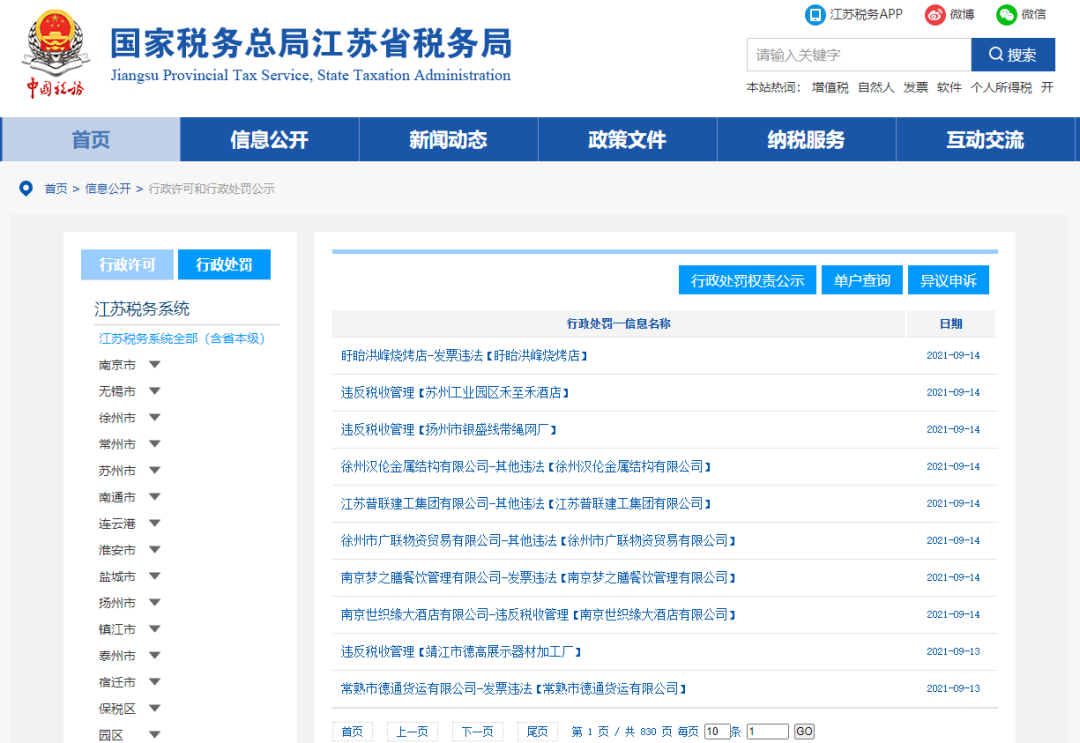Click the 行政处罚权责公示 button

[x=747, y=280]
